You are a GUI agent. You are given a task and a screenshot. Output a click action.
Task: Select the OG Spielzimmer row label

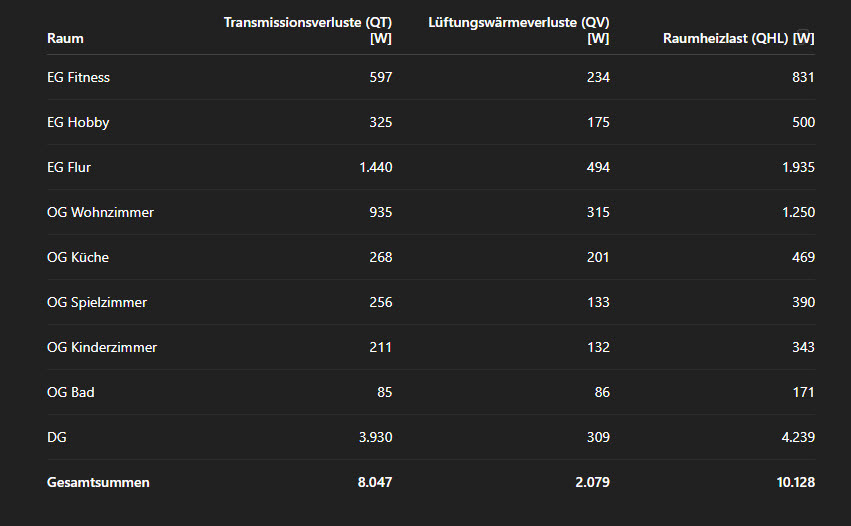coord(97,302)
